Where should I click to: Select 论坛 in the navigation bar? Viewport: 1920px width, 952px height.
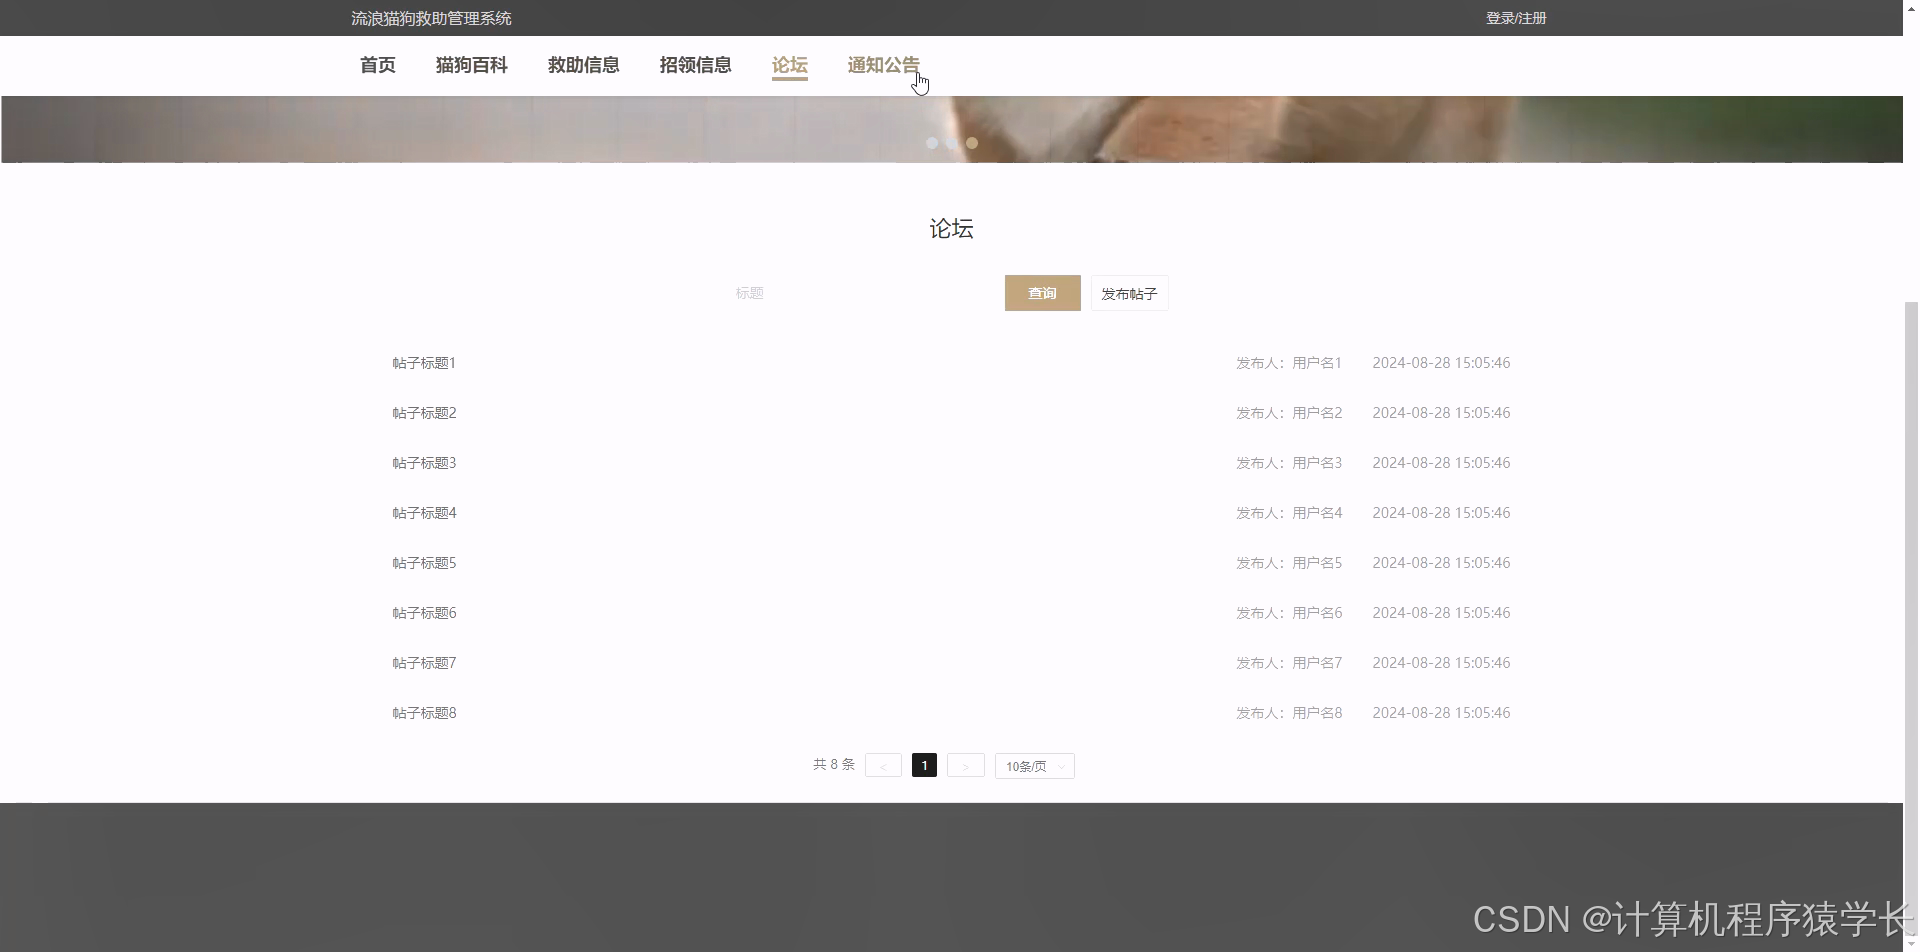click(789, 65)
